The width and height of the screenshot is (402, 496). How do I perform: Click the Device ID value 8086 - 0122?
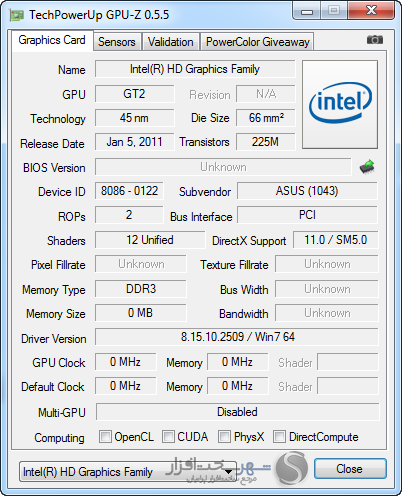click(x=129, y=191)
